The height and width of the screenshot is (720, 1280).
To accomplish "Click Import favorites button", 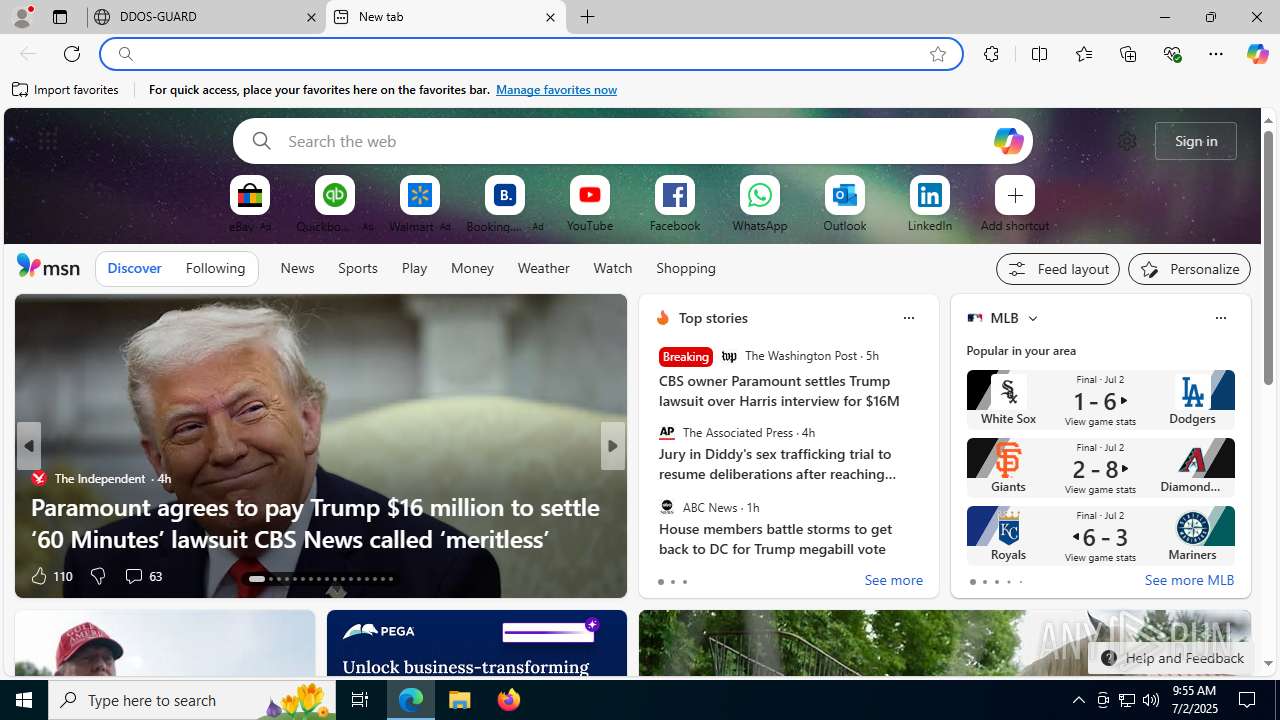I will [66, 90].
